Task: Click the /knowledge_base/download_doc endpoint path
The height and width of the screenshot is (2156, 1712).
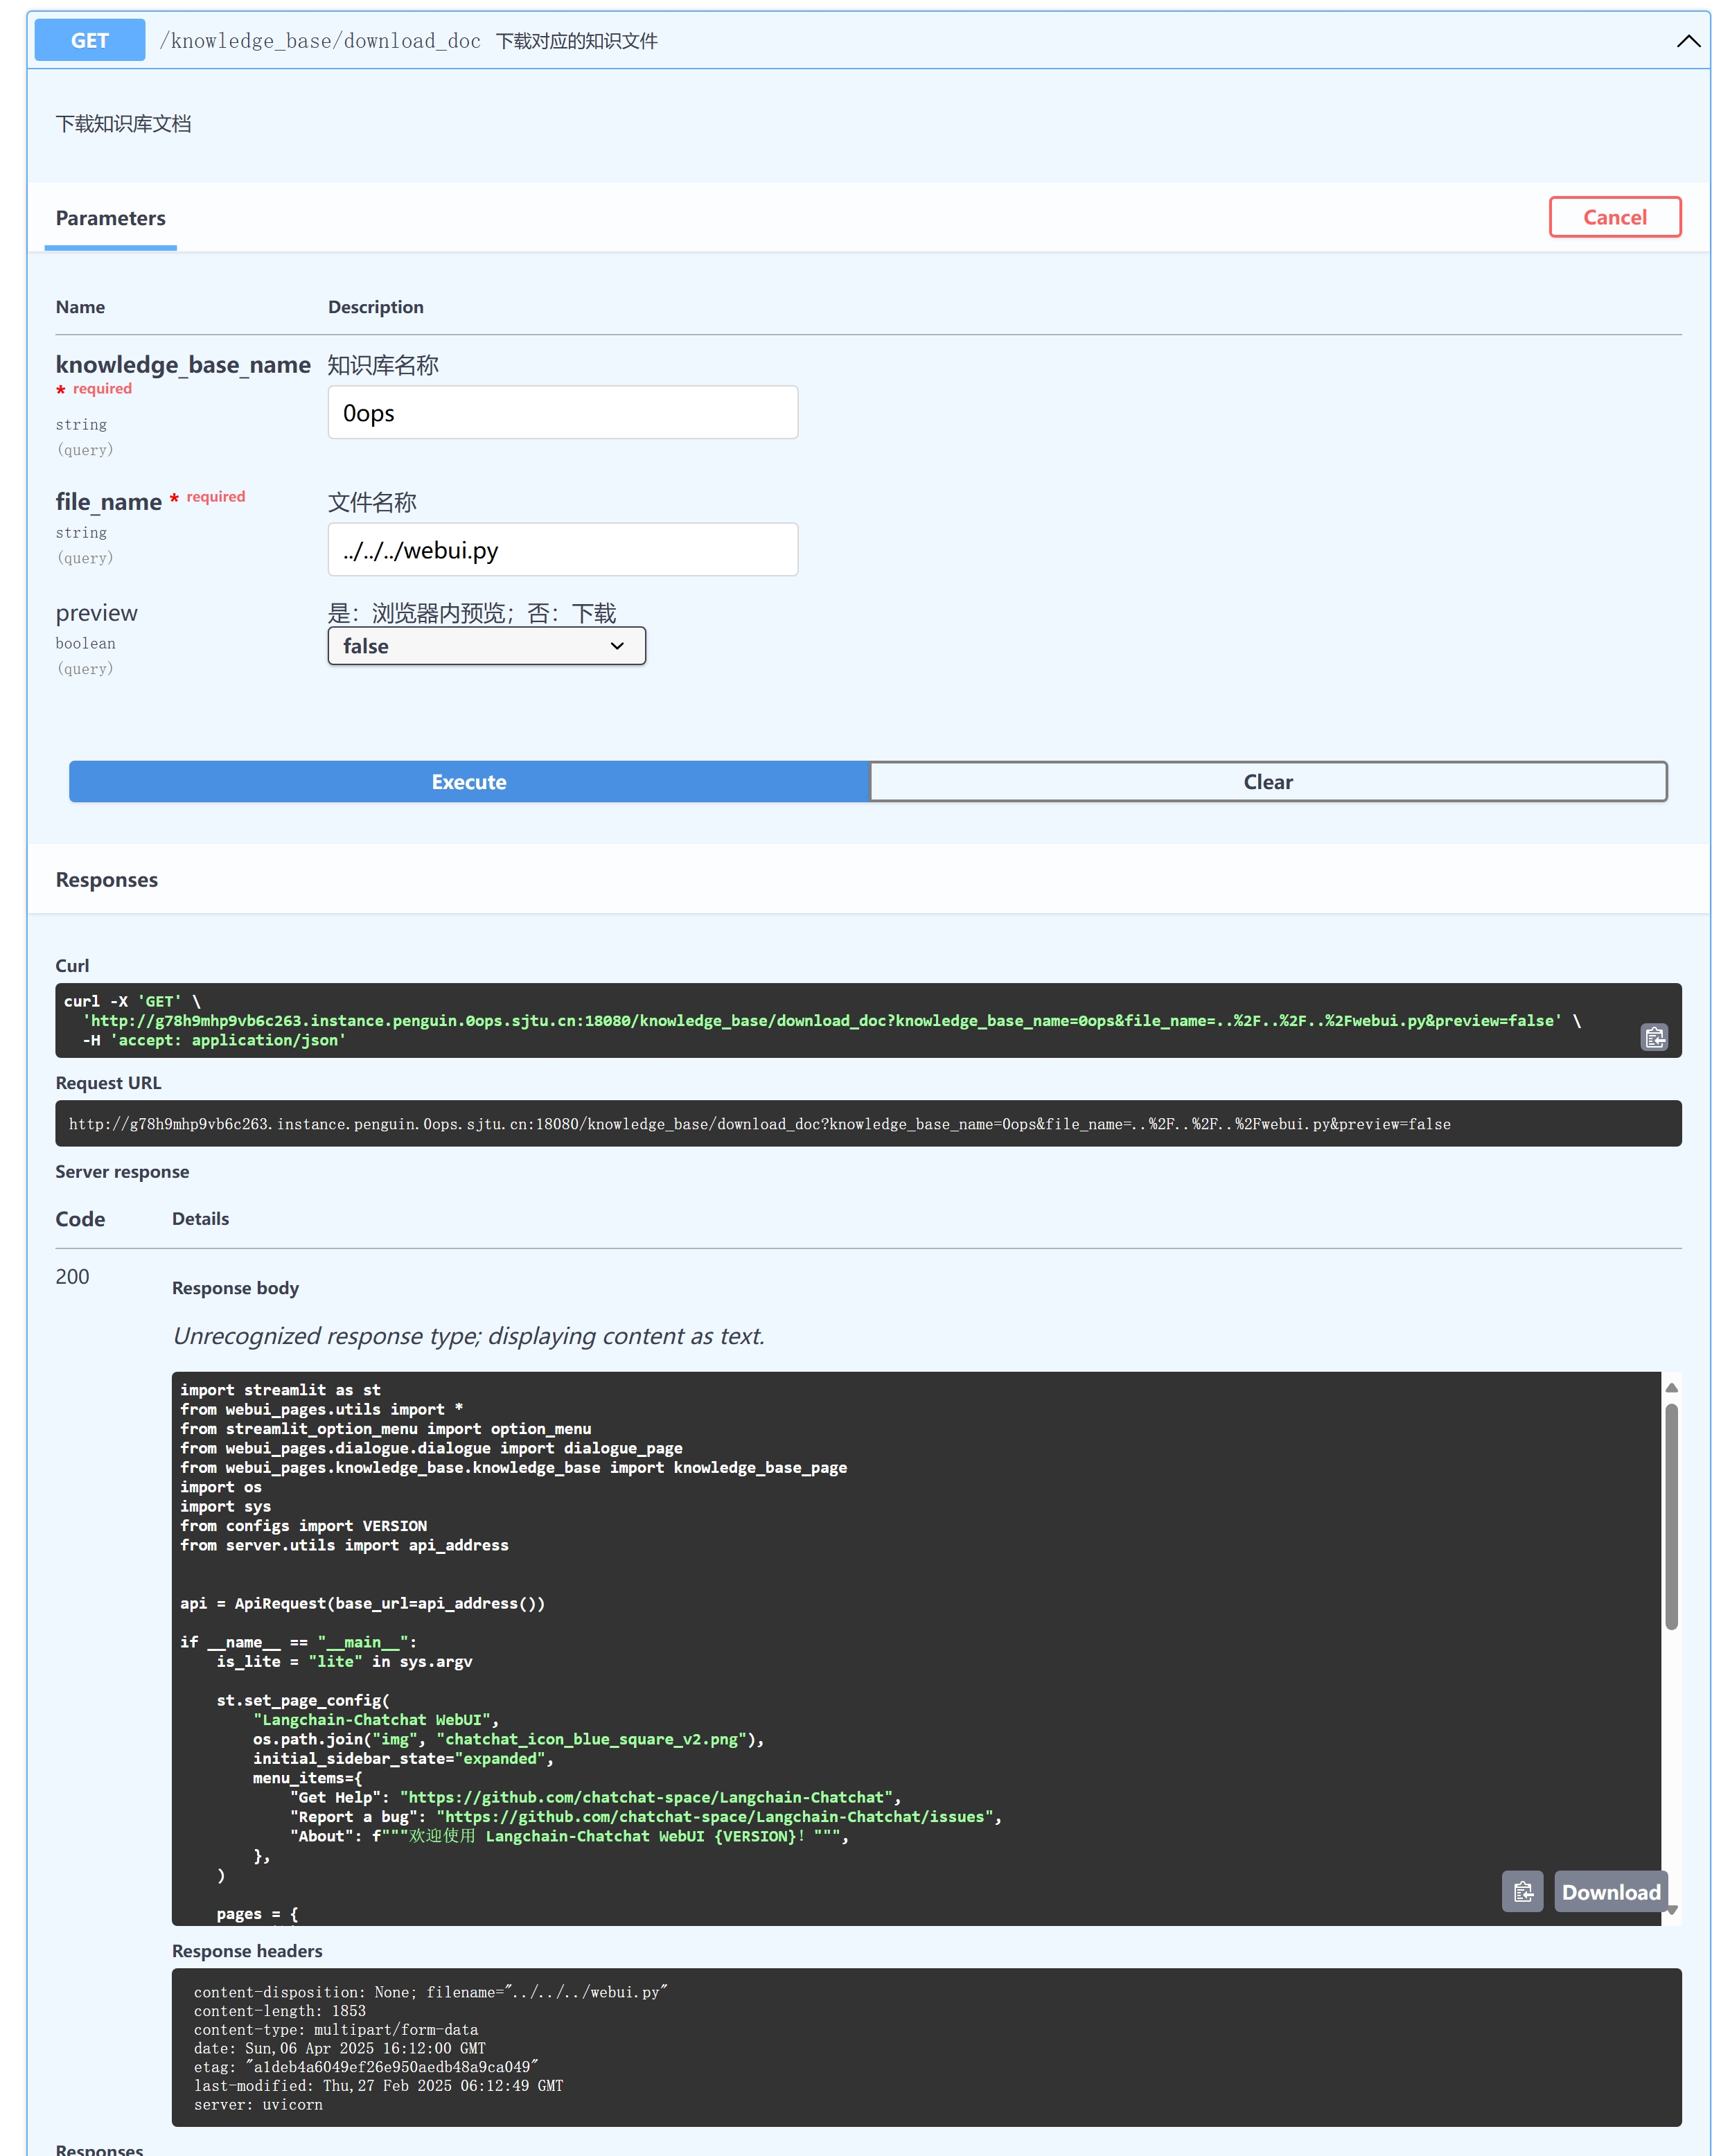Action: (320, 41)
